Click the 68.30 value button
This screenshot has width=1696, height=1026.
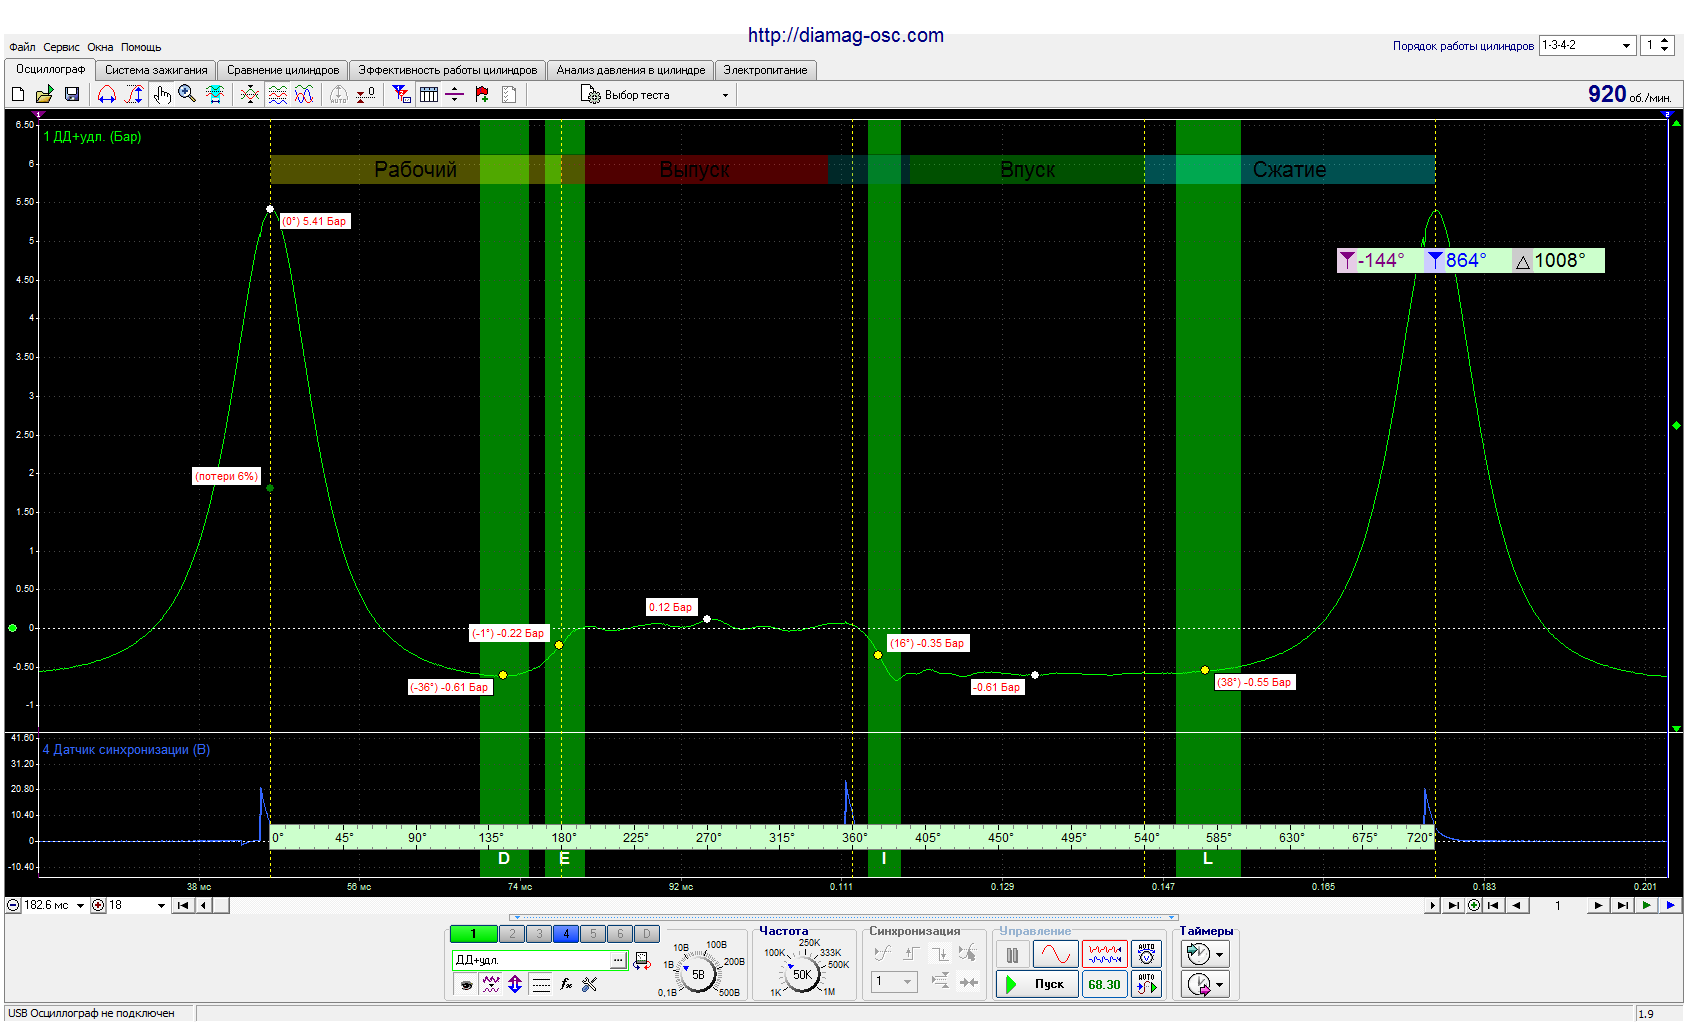click(1105, 984)
